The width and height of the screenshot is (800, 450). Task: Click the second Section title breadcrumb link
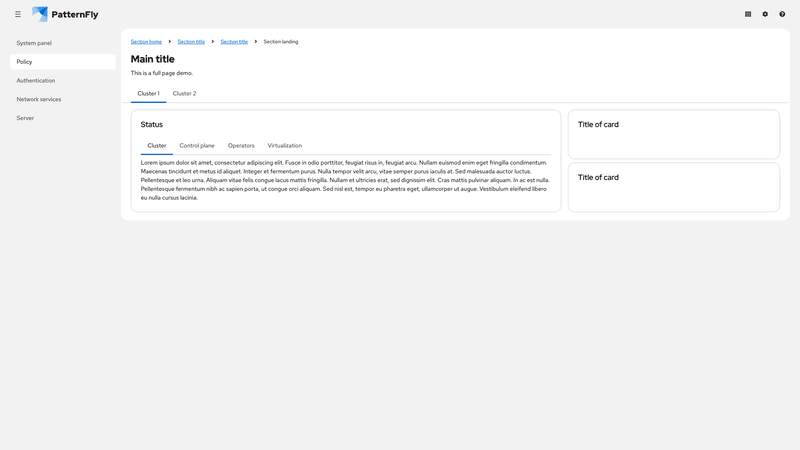coord(234,42)
